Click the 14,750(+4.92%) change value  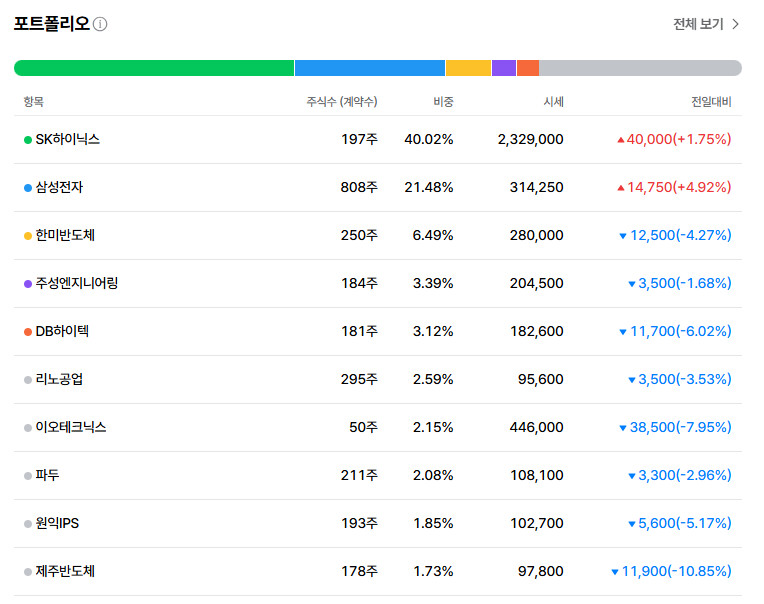(674, 187)
